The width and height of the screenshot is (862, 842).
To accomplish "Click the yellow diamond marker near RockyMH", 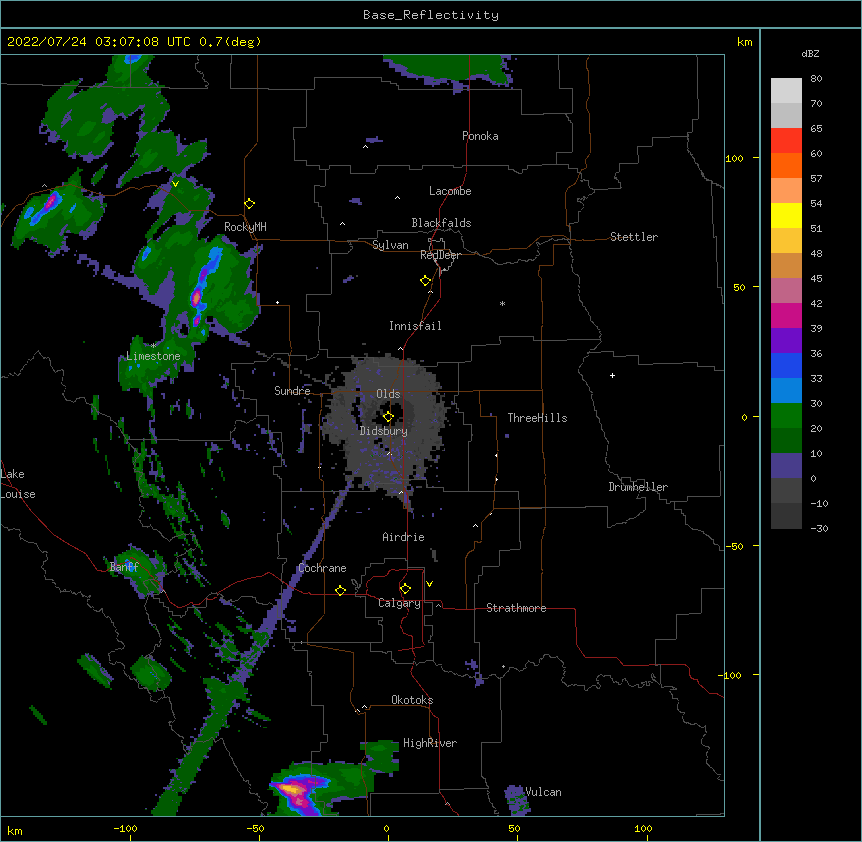I will (x=250, y=203).
